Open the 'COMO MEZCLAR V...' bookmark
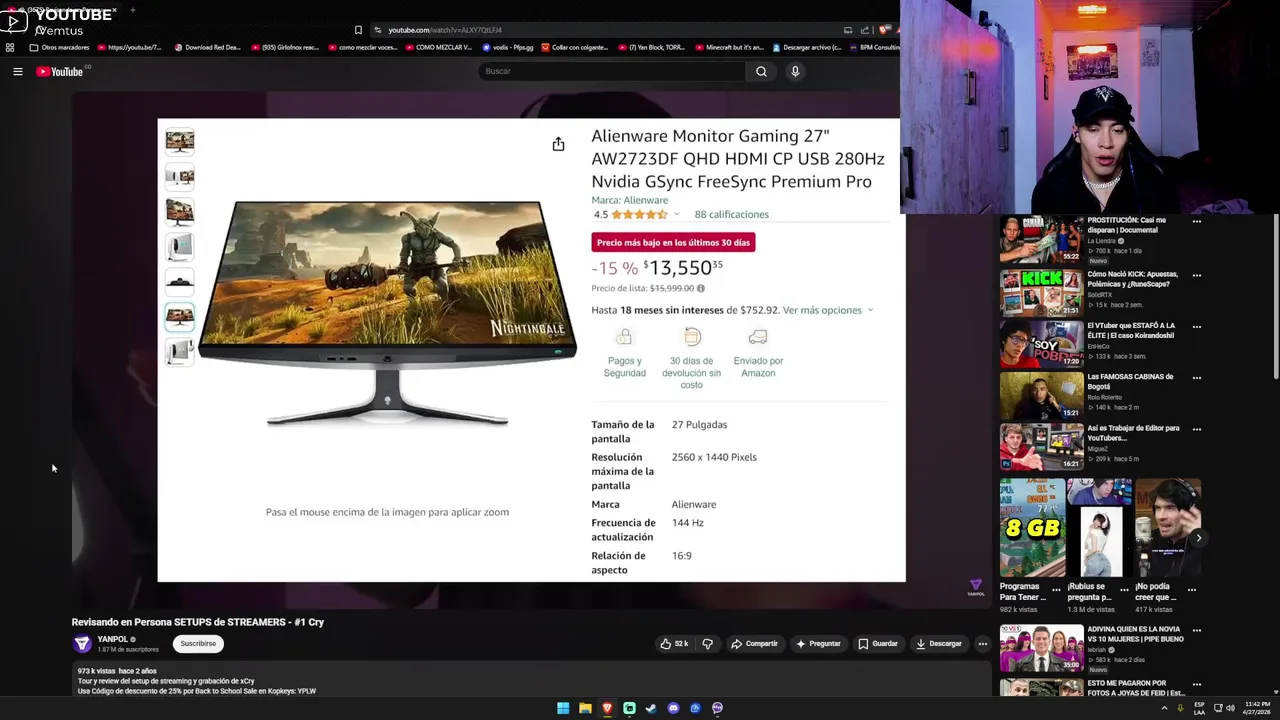This screenshot has width=1280, height=720. (x=438, y=47)
